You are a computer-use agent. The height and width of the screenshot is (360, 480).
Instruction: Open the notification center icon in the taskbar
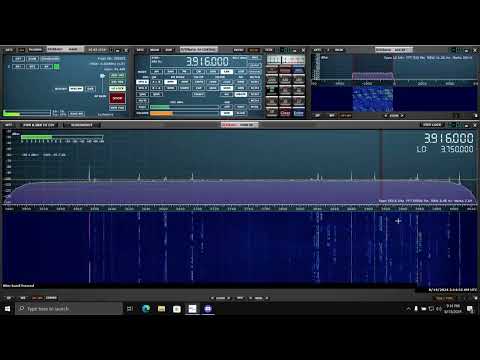click(470, 309)
